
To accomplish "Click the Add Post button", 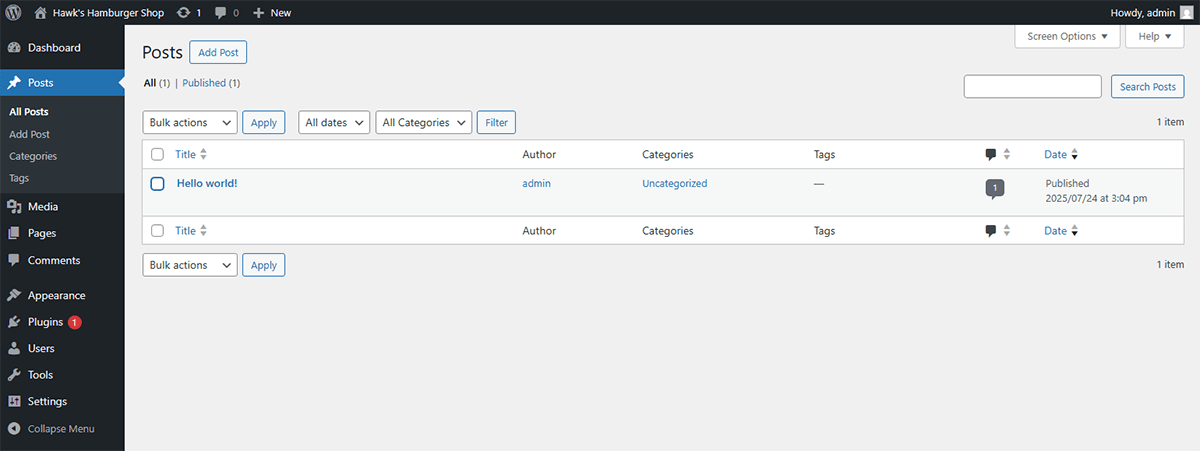I will [218, 52].
